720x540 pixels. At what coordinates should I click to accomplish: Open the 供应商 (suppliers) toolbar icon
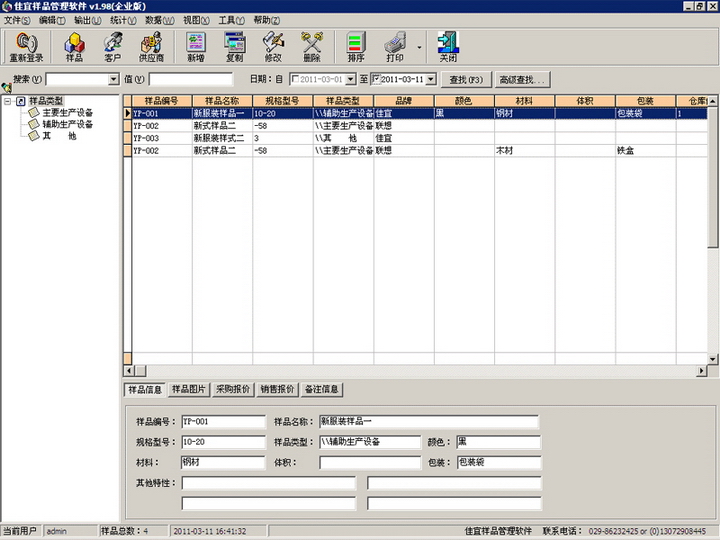(151, 46)
